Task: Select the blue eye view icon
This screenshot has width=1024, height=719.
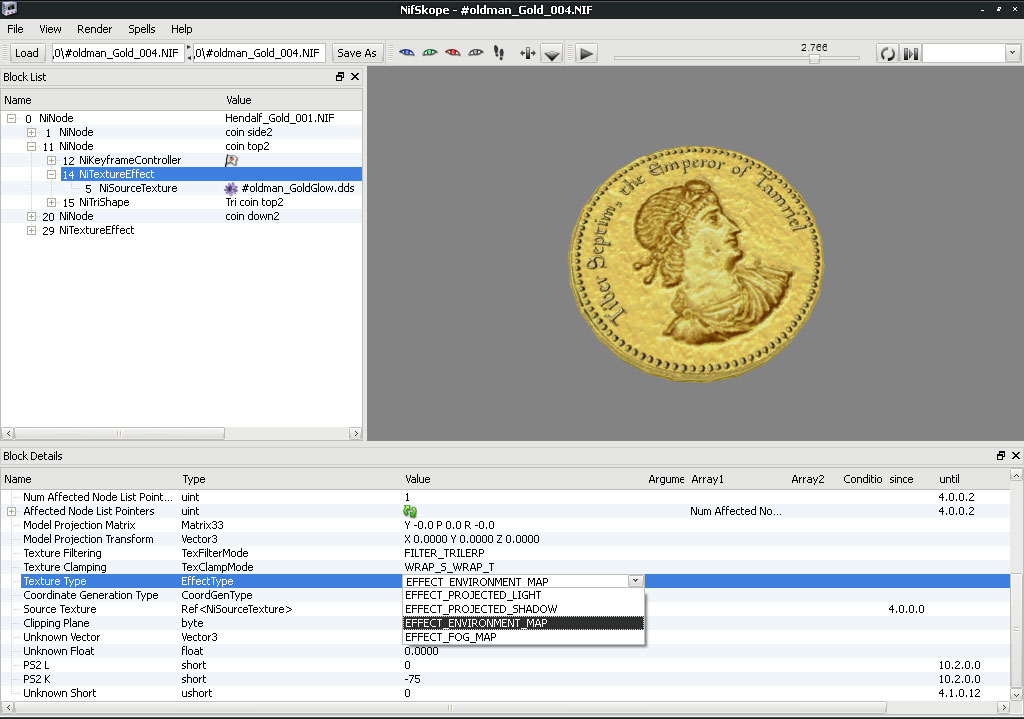Action: coord(406,53)
